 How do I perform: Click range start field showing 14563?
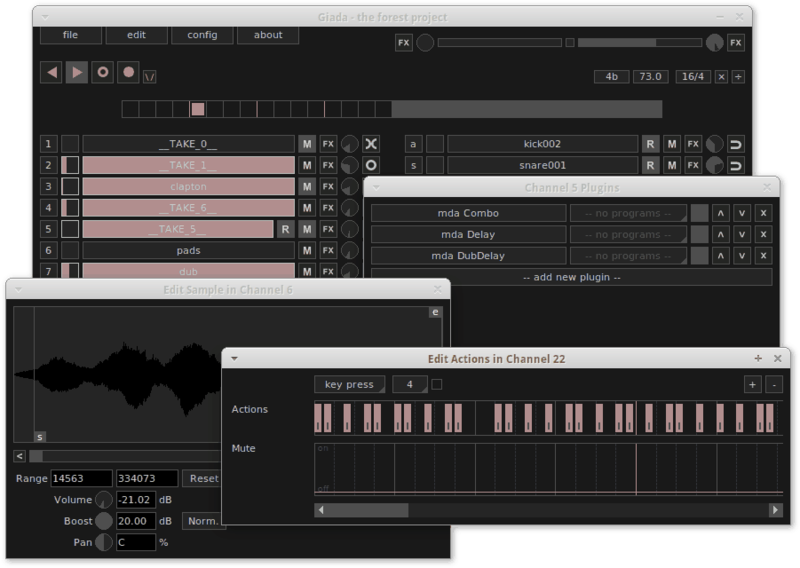[82, 479]
